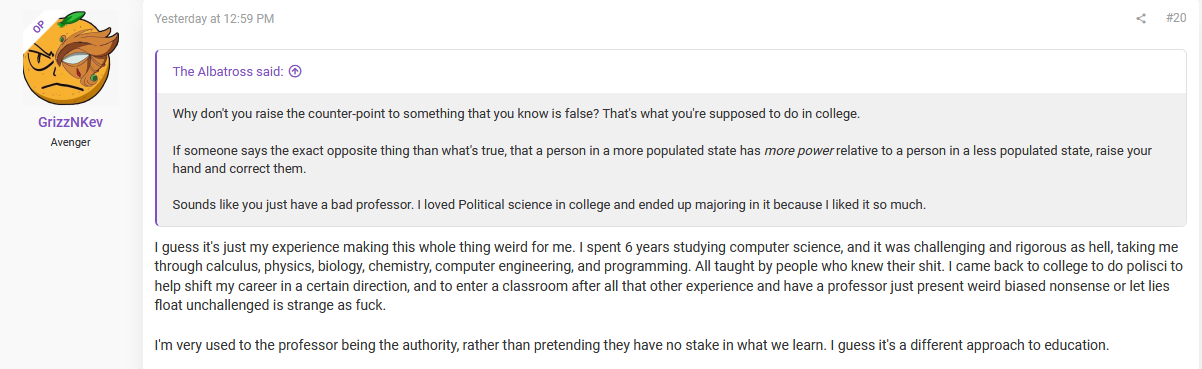Click the OP badge on the avatar
1202x369 pixels.
pos(39,26)
